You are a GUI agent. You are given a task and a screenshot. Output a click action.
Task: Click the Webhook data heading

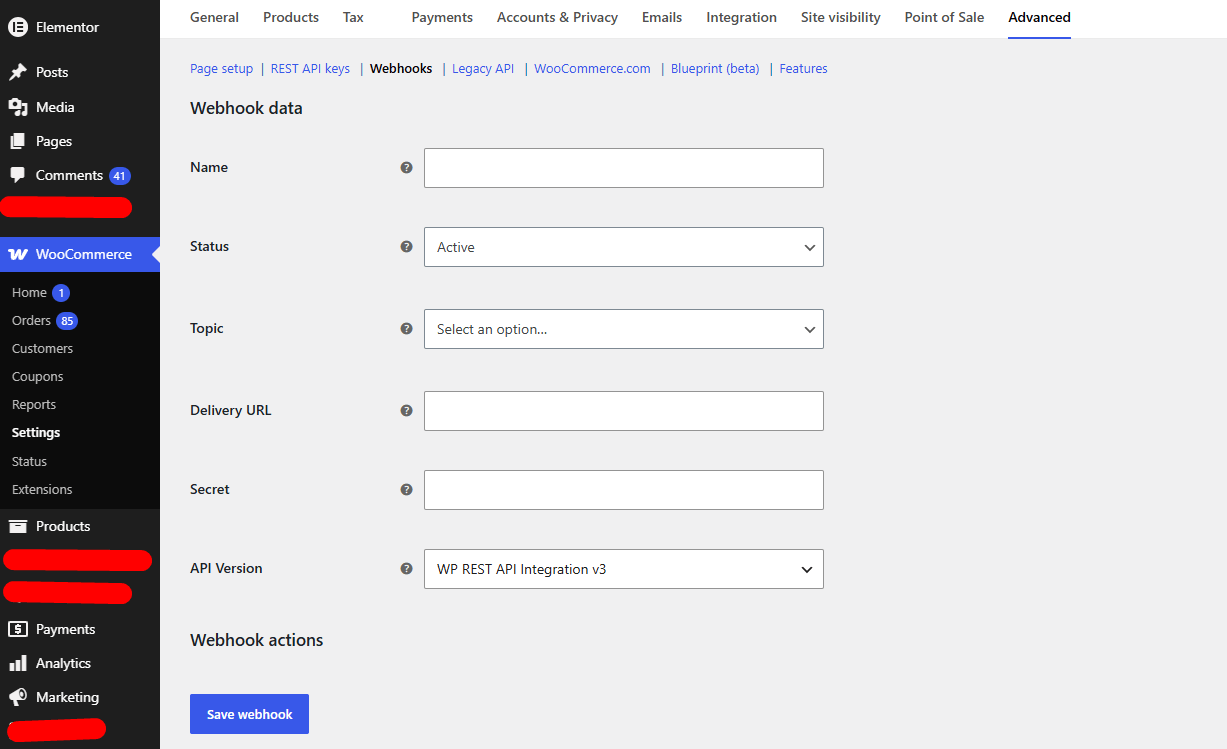[x=246, y=108]
